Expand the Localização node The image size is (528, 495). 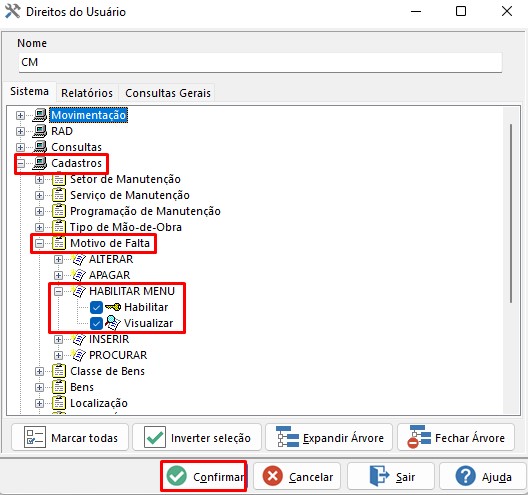coord(39,403)
